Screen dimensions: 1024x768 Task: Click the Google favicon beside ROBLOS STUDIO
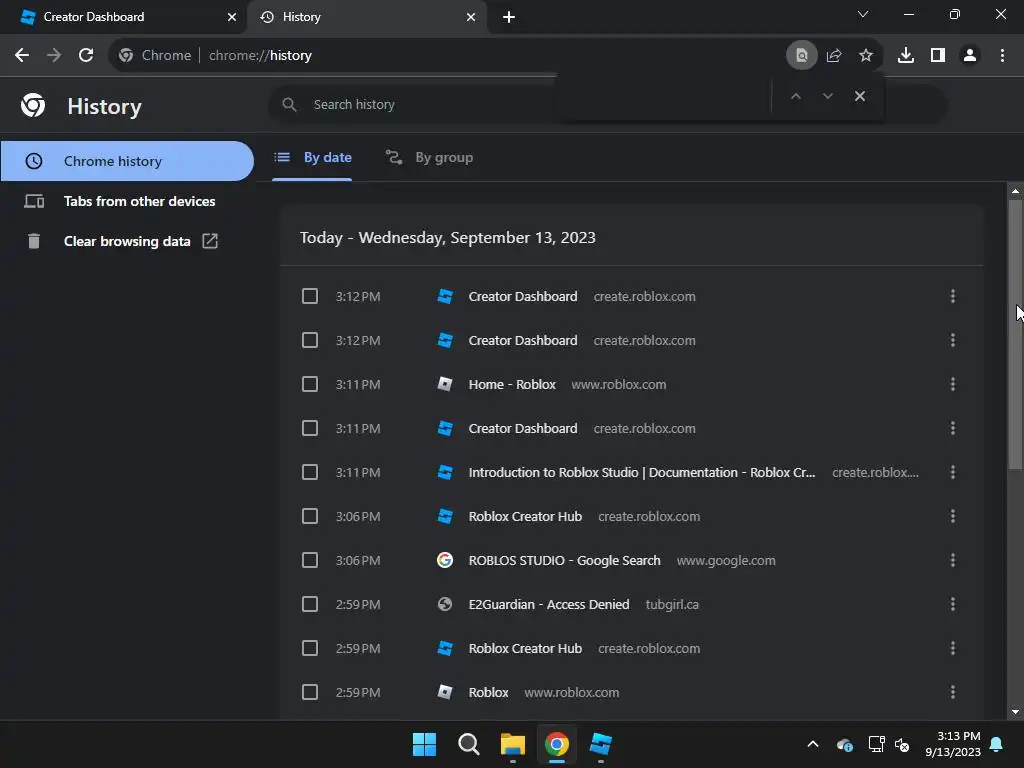coord(445,560)
